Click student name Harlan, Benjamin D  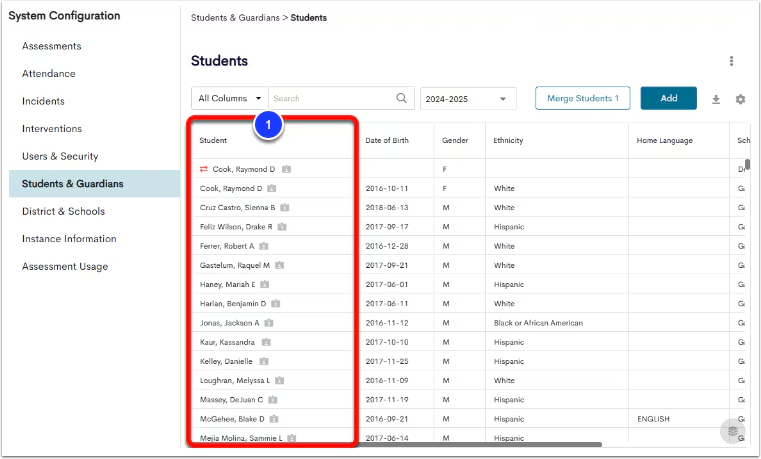coord(233,304)
